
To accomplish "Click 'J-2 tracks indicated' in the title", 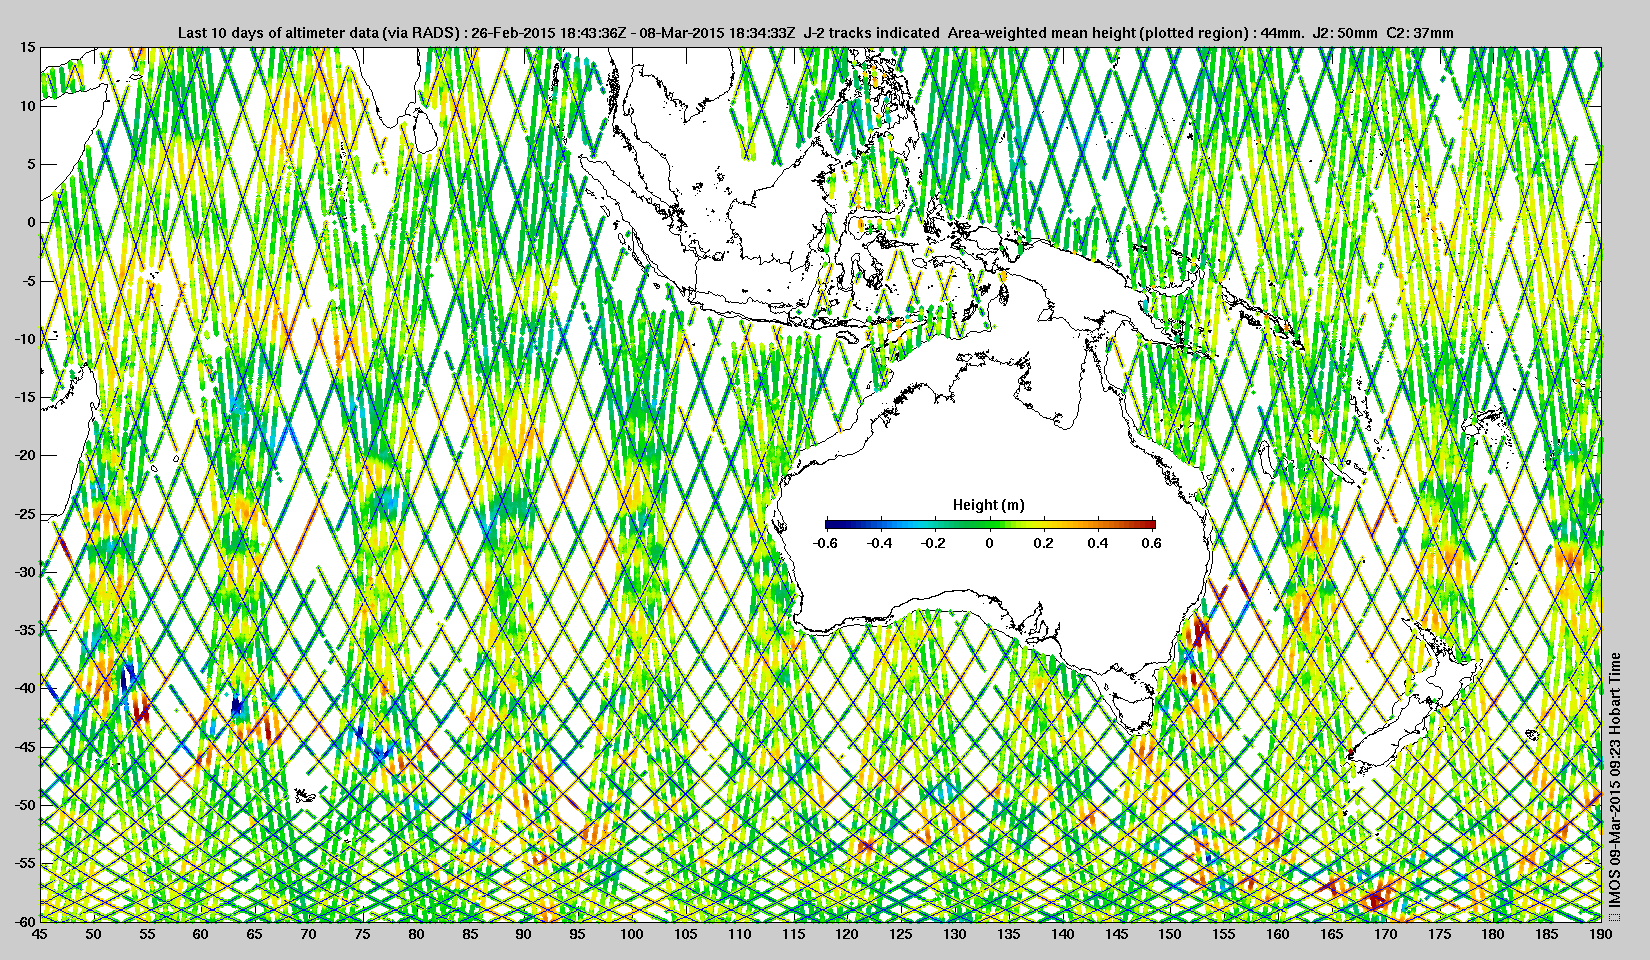I will (871, 33).
